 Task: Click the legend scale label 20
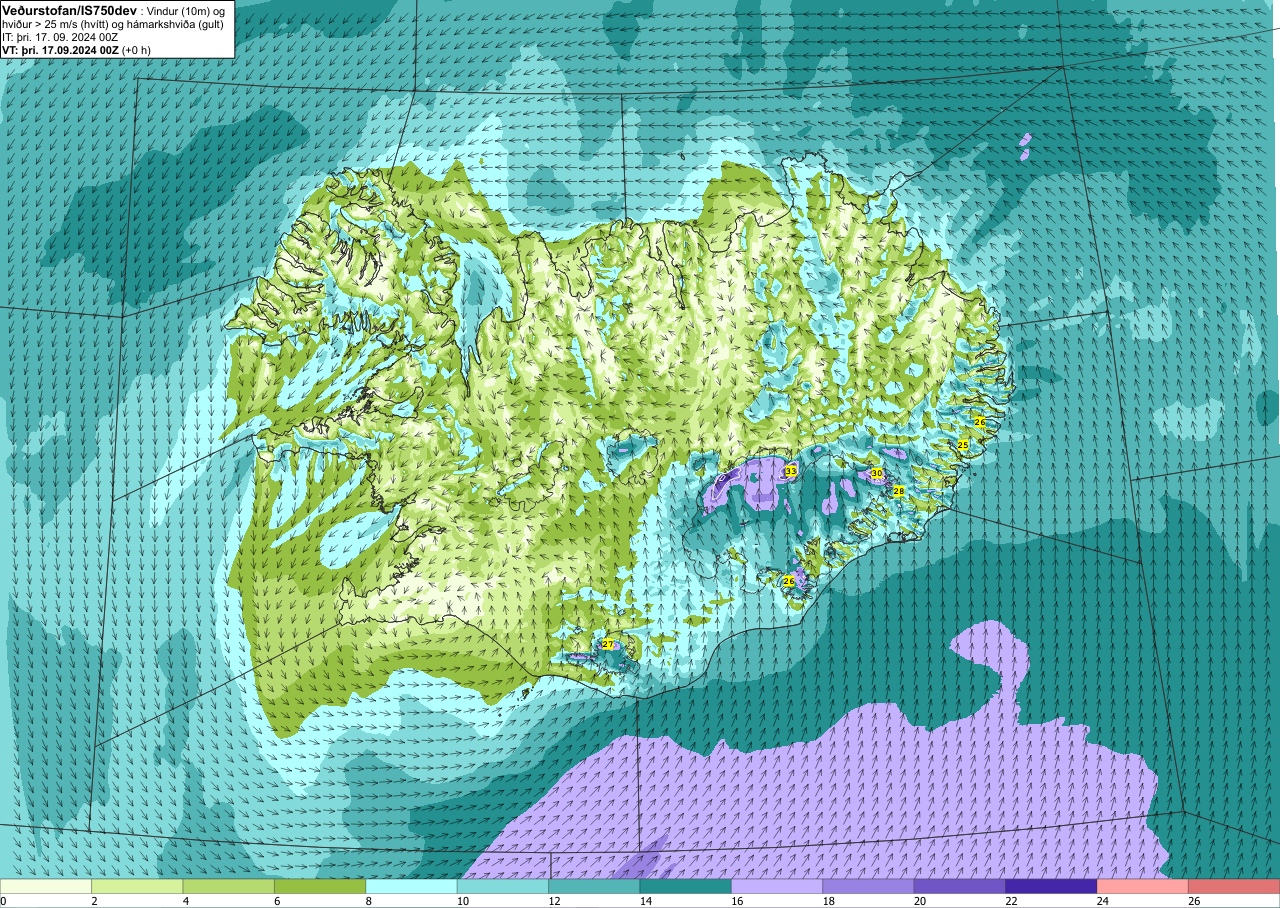920,901
